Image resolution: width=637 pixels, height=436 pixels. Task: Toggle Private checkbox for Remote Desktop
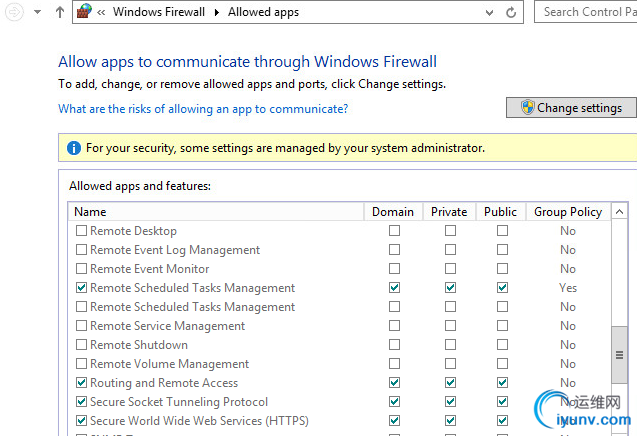click(x=450, y=231)
